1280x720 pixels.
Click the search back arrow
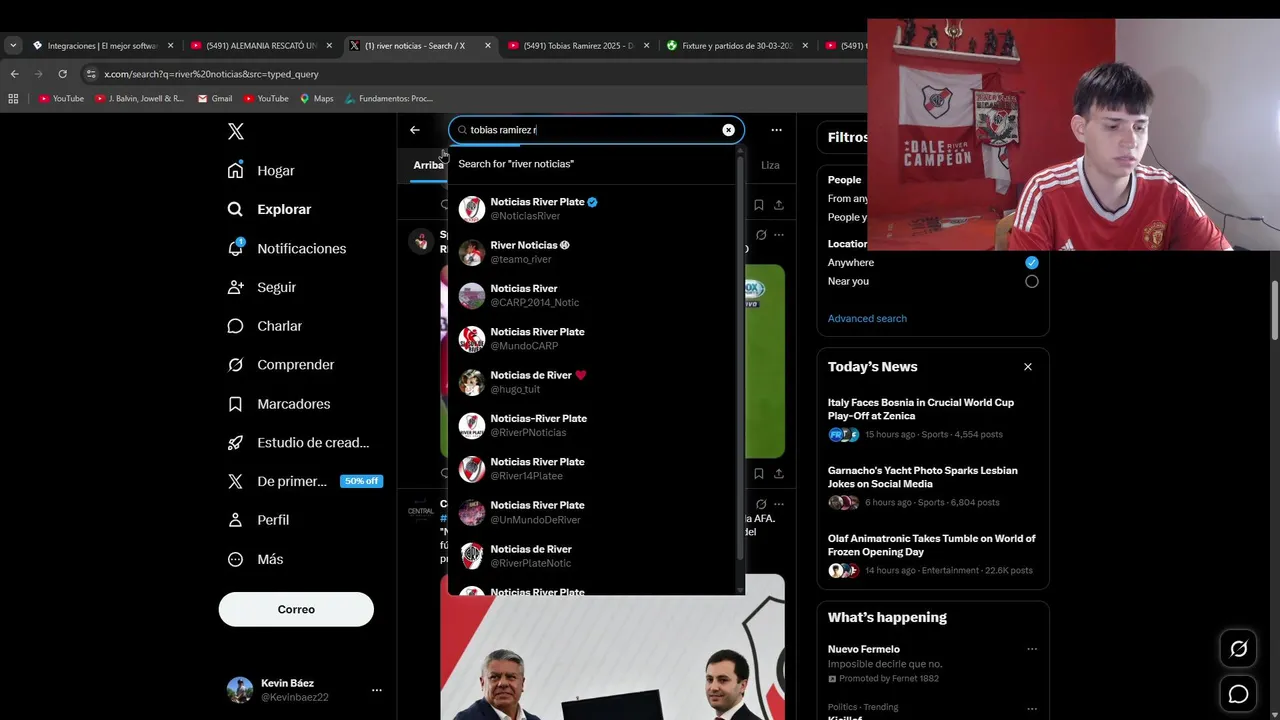pyautogui.click(x=415, y=130)
